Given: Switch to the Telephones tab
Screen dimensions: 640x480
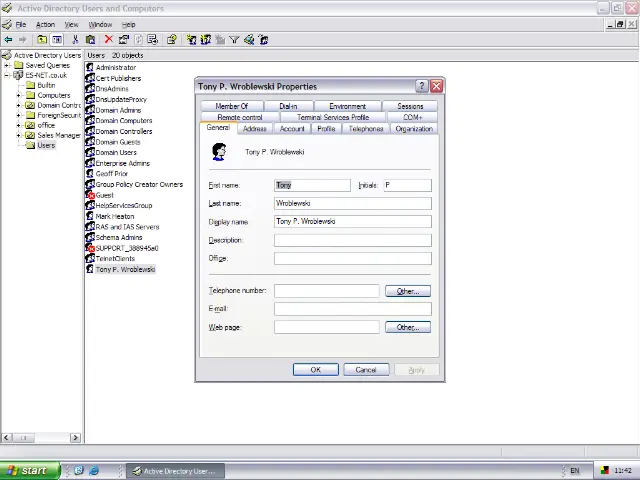Looking at the screenshot, I should (x=366, y=129).
